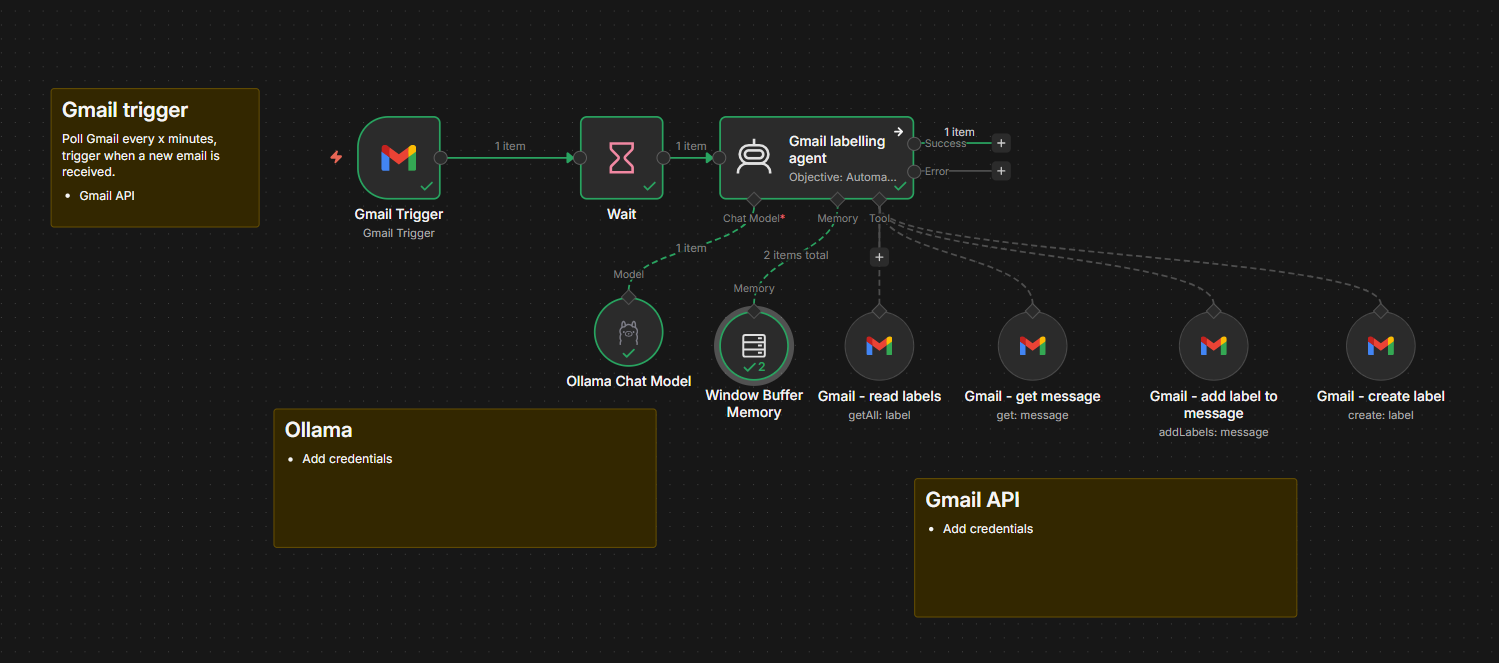1499x663 pixels.
Task: Click the Wait node output connector
Action: coord(663,157)
